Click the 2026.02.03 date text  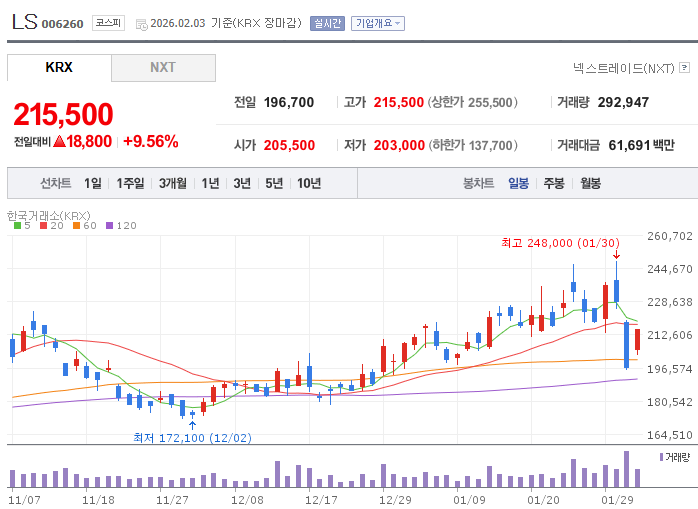[178, 23]
